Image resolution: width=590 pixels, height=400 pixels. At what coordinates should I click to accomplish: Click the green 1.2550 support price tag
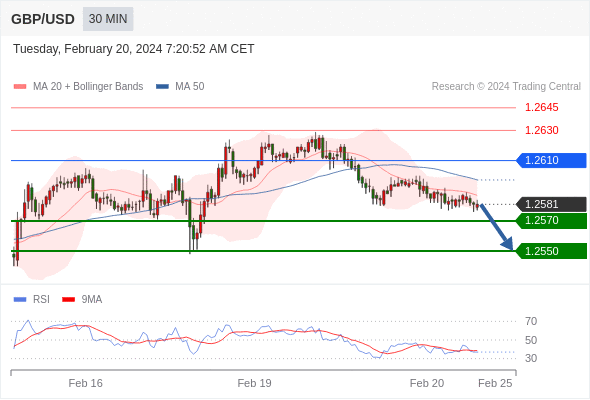pos(551,251)
